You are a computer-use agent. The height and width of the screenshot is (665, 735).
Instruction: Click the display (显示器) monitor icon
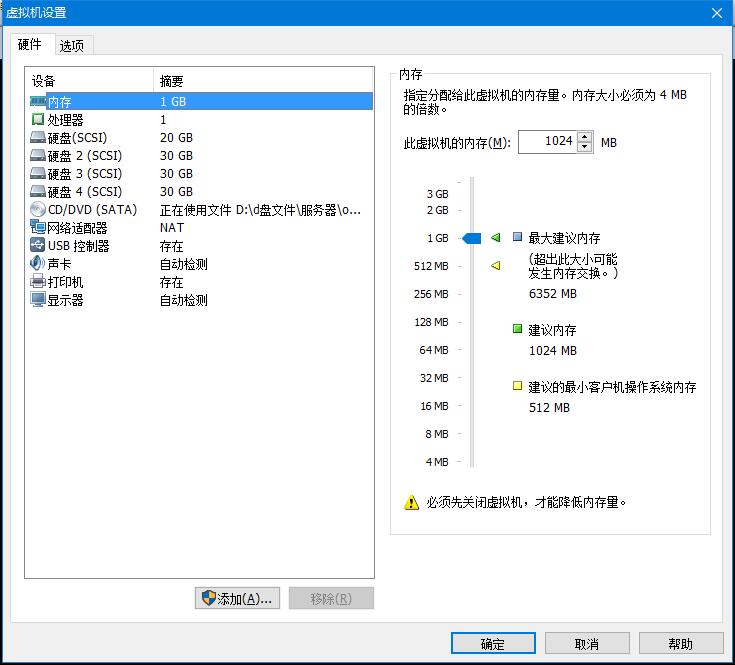coord(38,299)
